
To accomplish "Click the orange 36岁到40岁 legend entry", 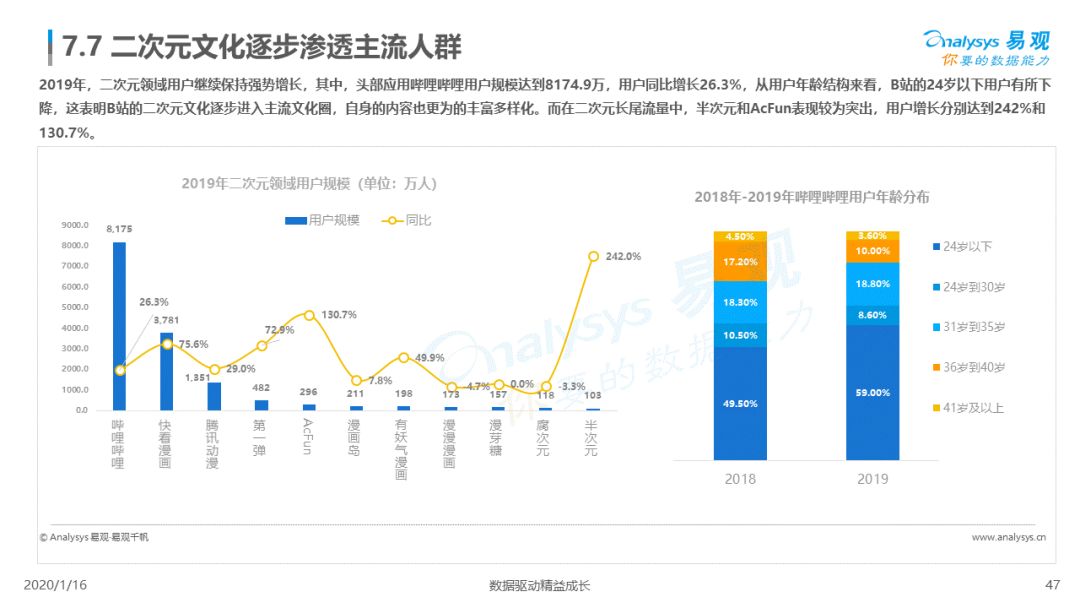I will (969, 367).
